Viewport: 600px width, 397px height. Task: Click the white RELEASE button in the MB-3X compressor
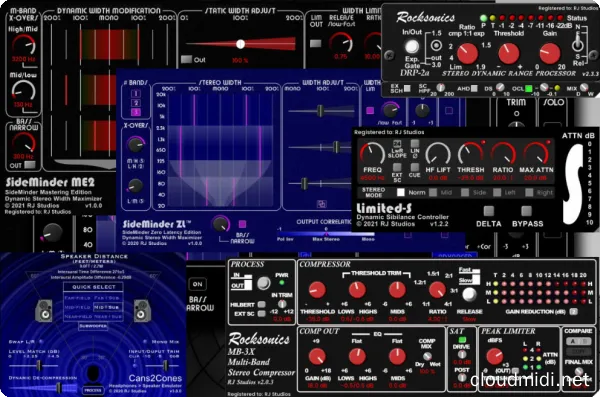pyautogui.click(x=469, y=294)
